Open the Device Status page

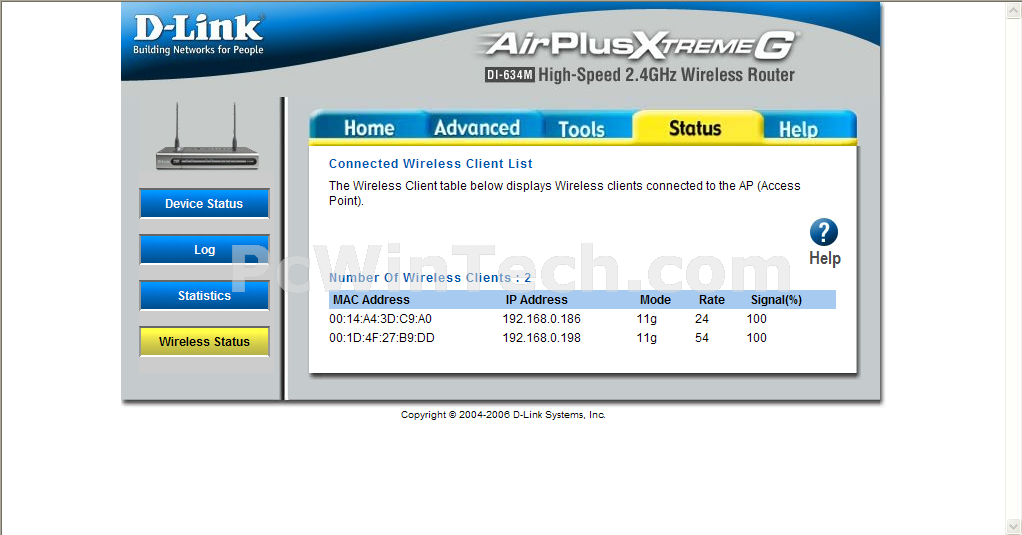point(204,203)
